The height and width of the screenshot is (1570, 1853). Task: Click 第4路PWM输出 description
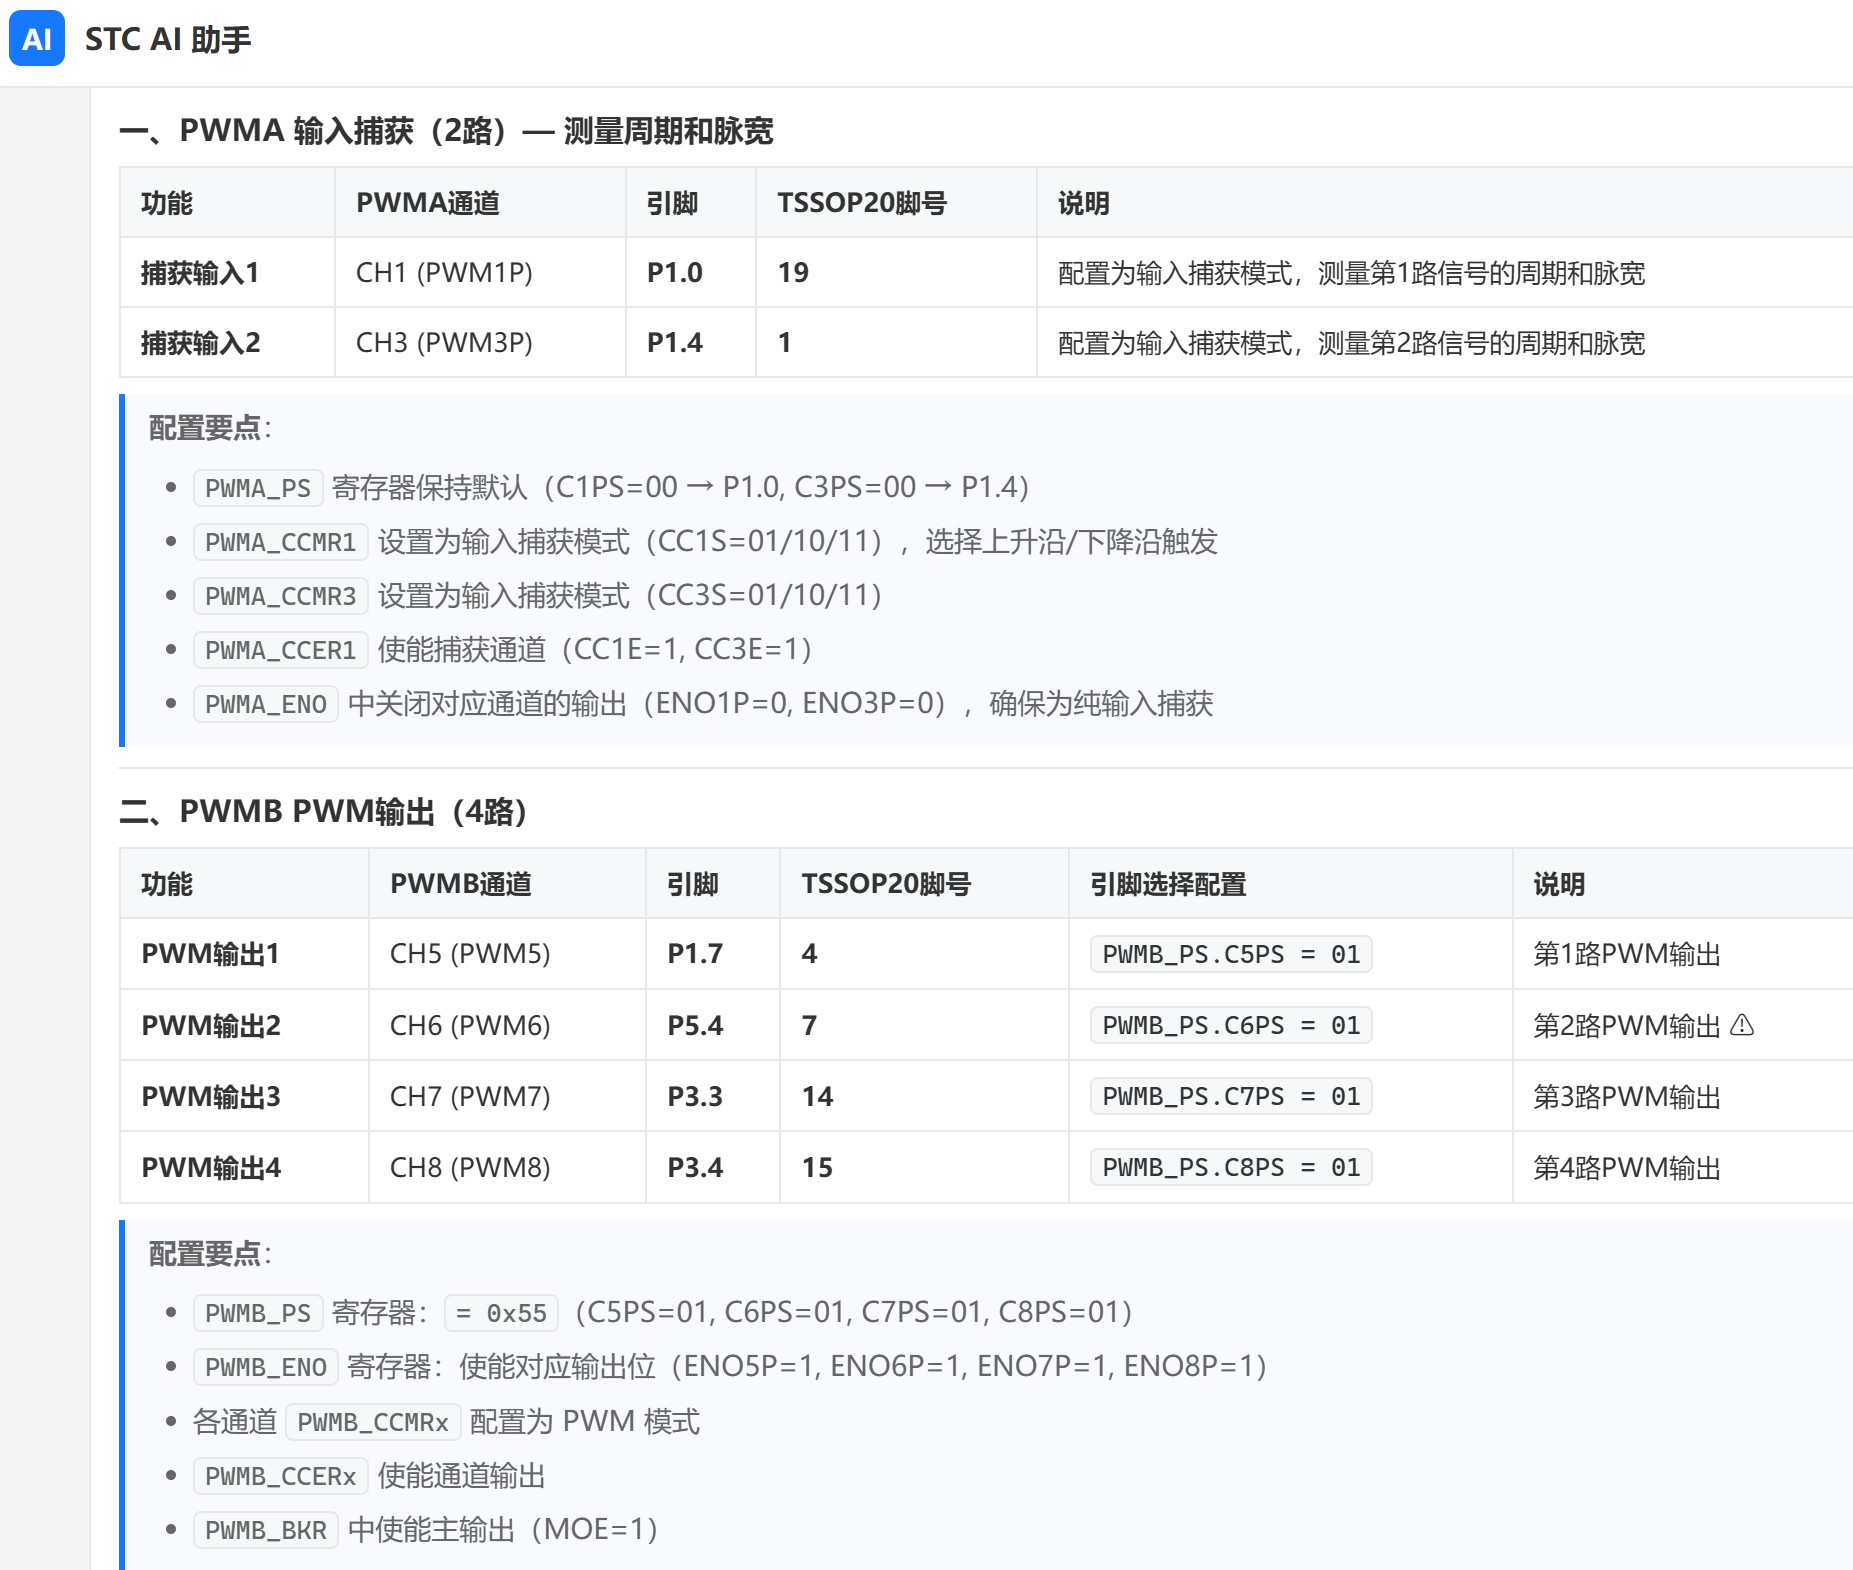pyautogui.click(x=1627, y=1167)
